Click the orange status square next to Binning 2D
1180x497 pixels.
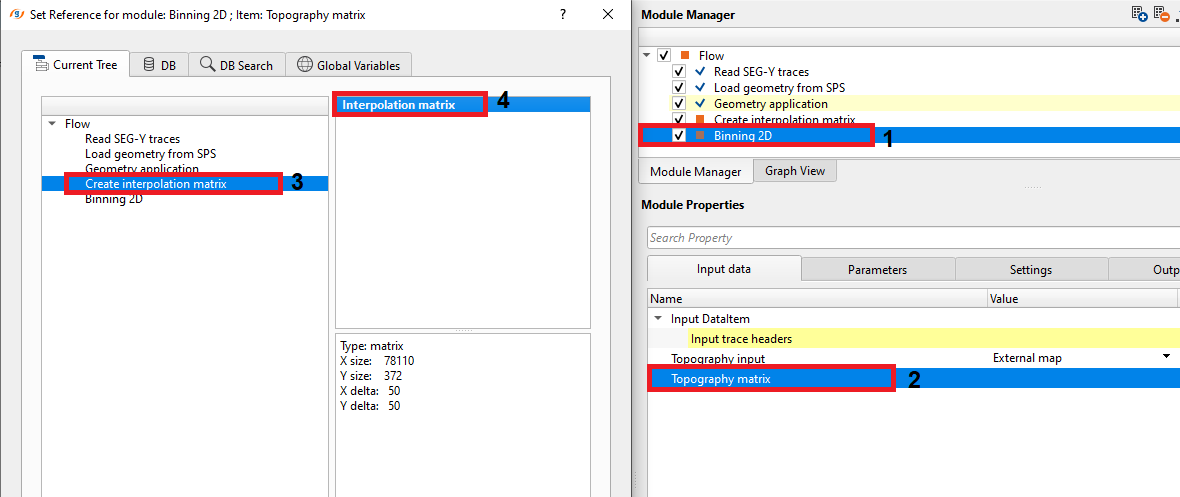(700, 135)
